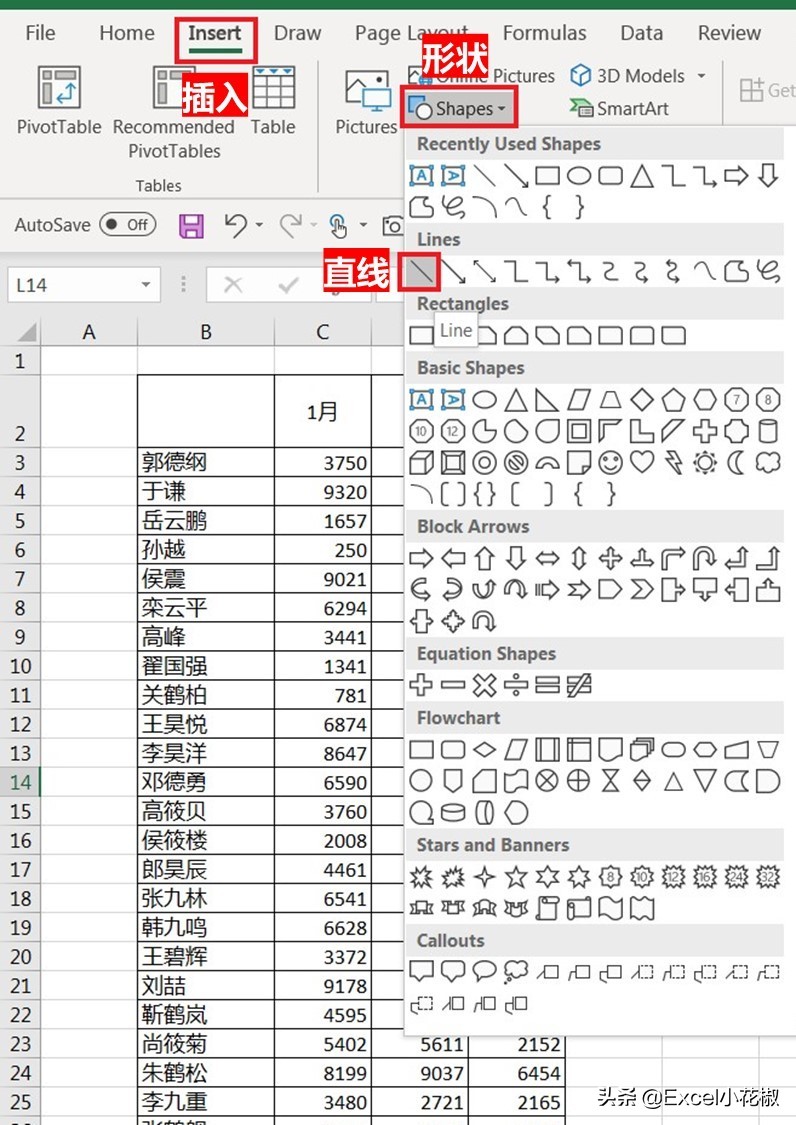Screen dimensions: 796x1125
Task: Pick the Cube shape in Basic Shapes
Action: click(x=421, y=463)
